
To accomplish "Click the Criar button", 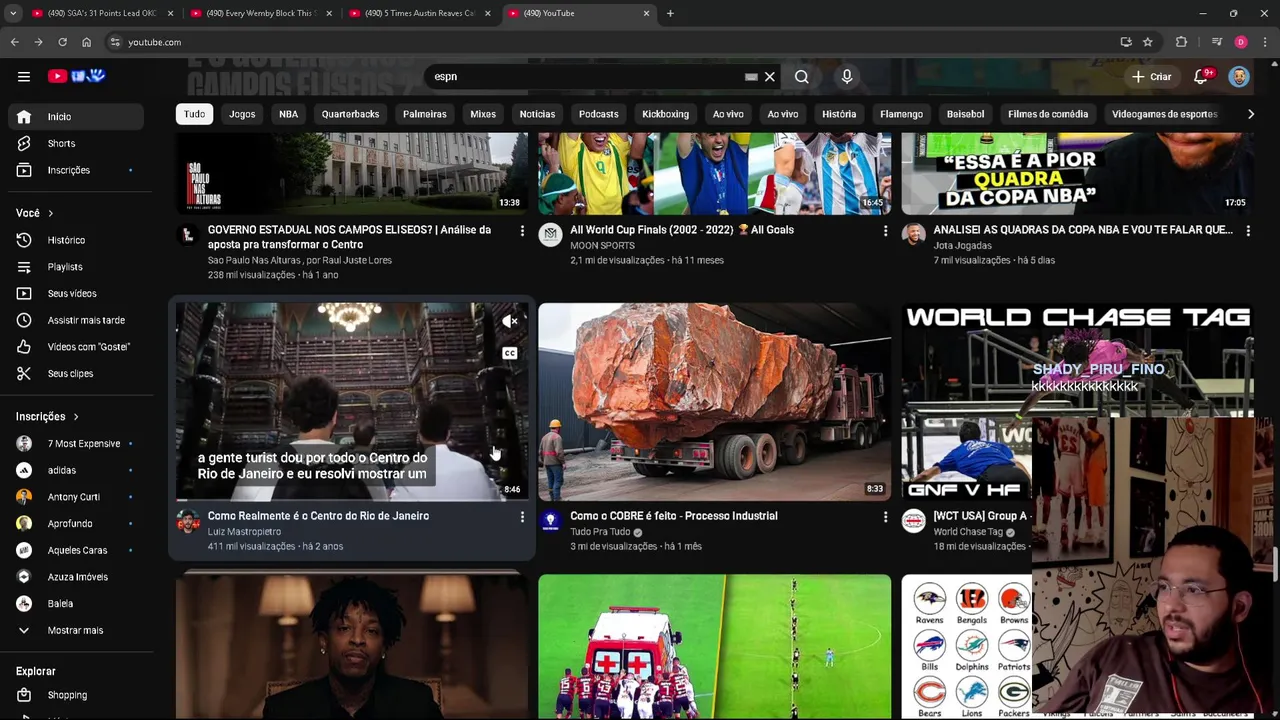I will coord(1151,76).
